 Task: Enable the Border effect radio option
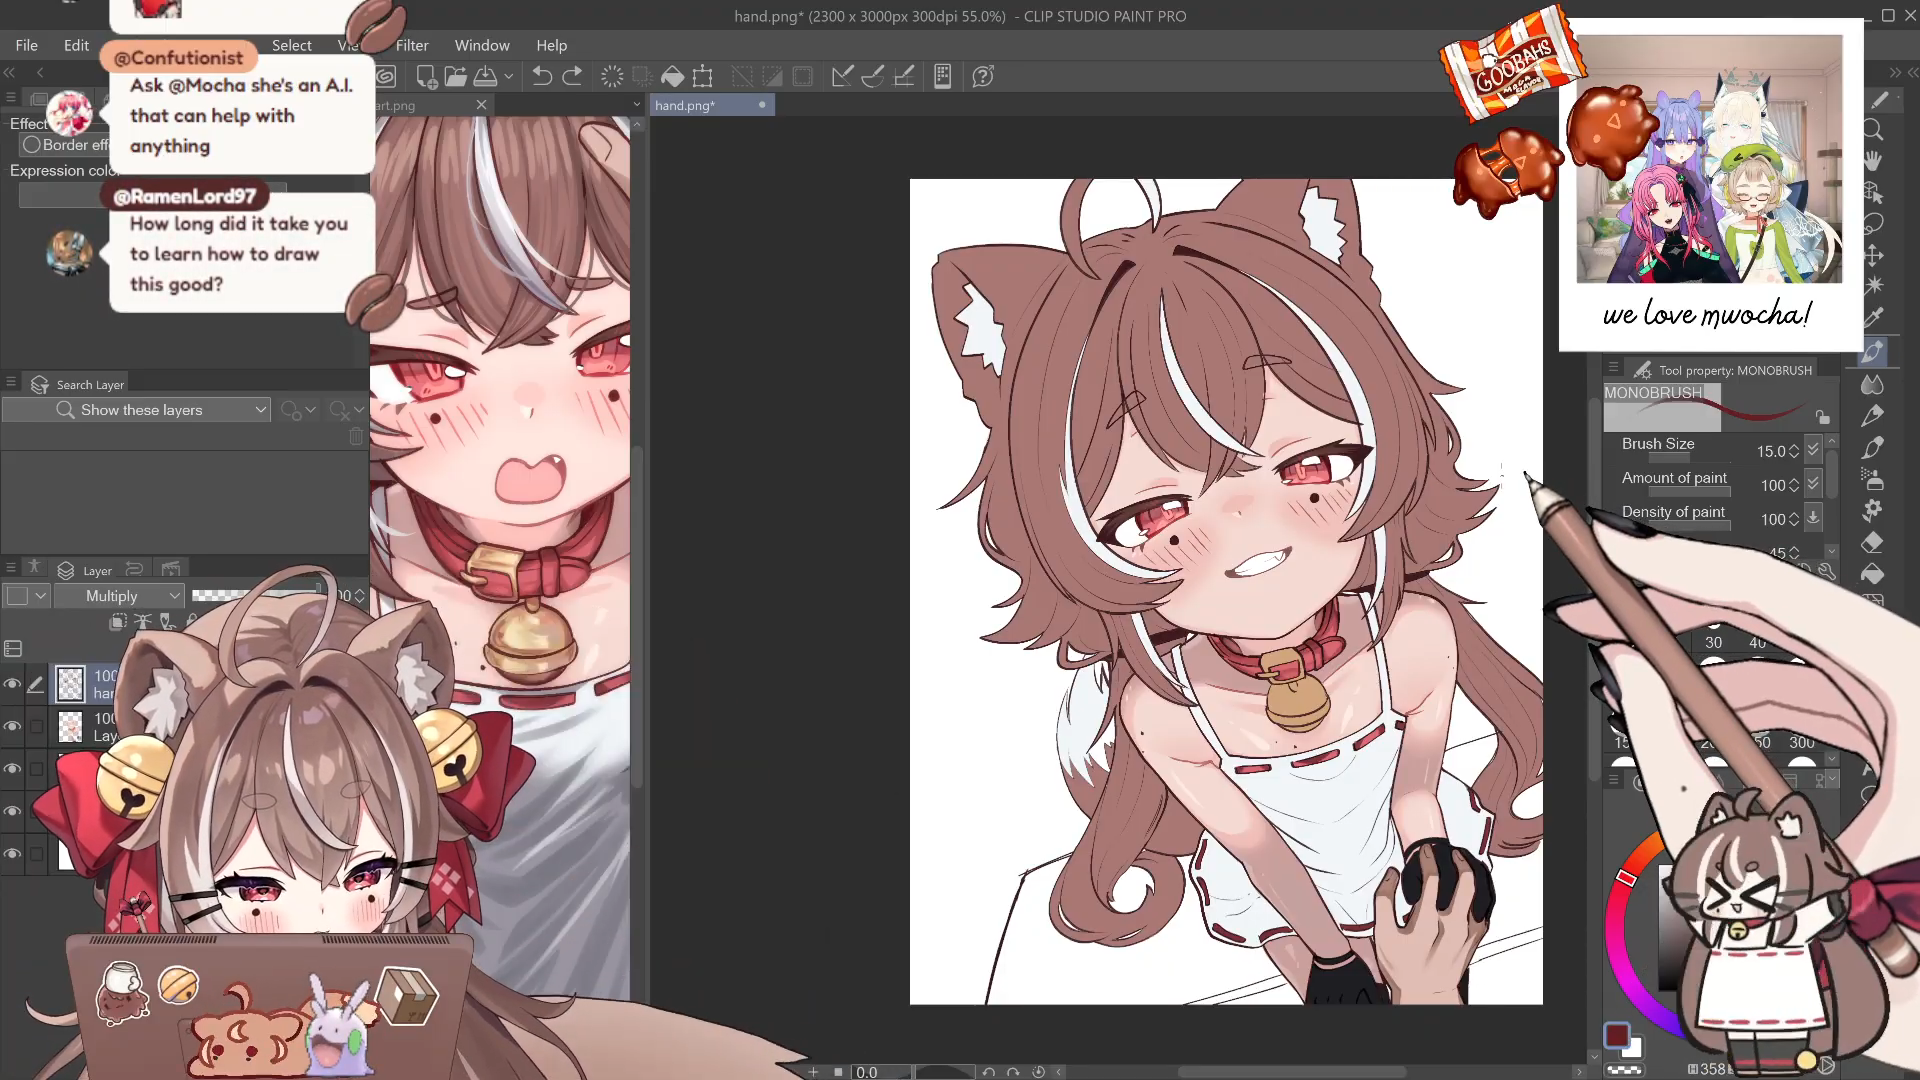pos(32,145)
